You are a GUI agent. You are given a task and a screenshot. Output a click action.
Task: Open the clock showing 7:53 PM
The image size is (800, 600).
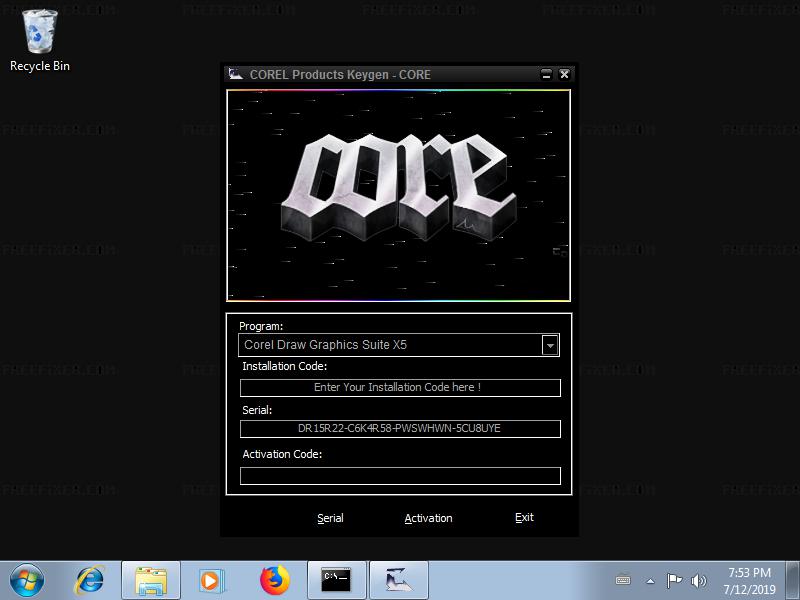point(749,581)
